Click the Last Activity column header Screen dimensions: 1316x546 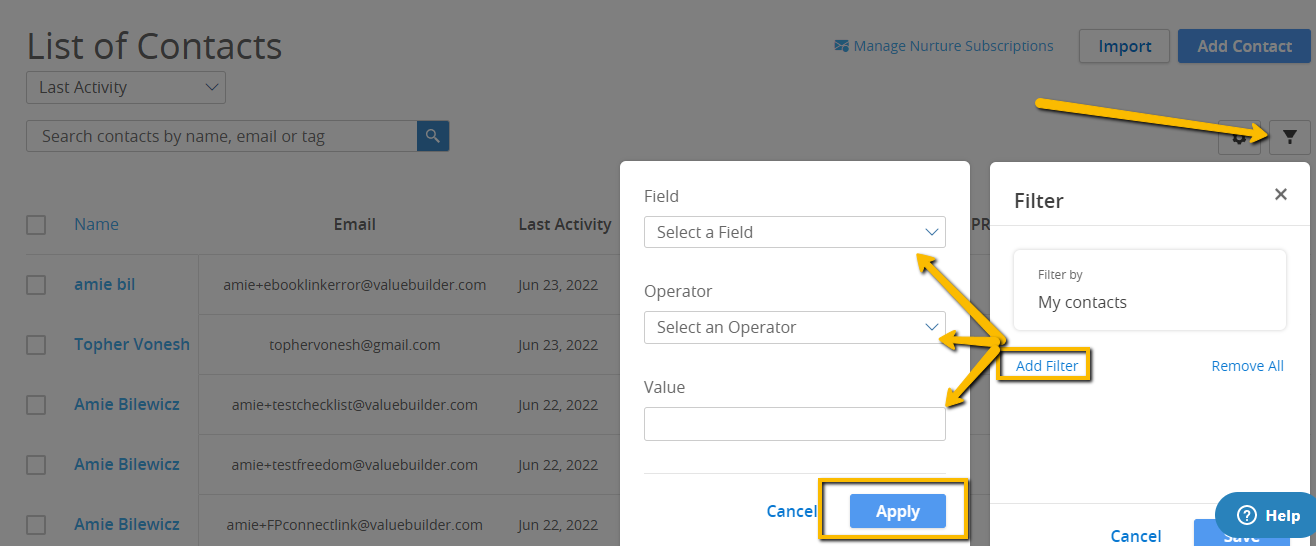point(565,224)
